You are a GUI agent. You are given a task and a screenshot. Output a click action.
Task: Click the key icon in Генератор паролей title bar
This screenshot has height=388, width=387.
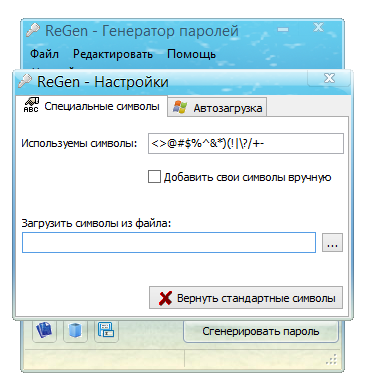tap(33, 30)
